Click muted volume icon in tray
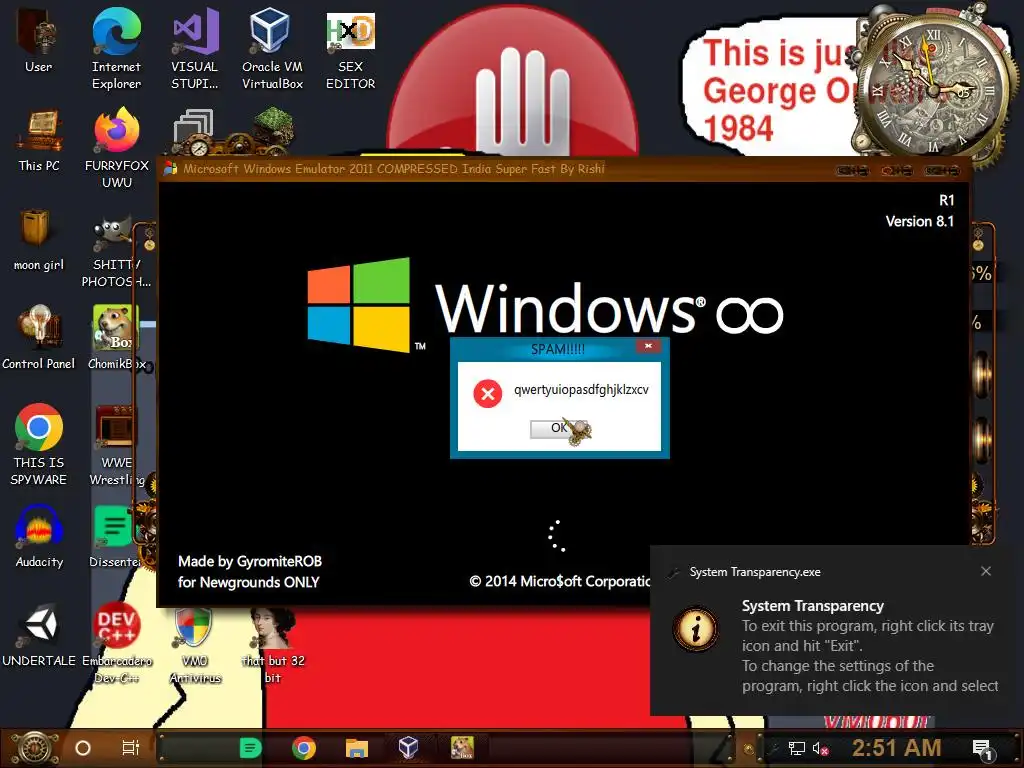Viewport: 1024px width, 768px height. [820, 748]
